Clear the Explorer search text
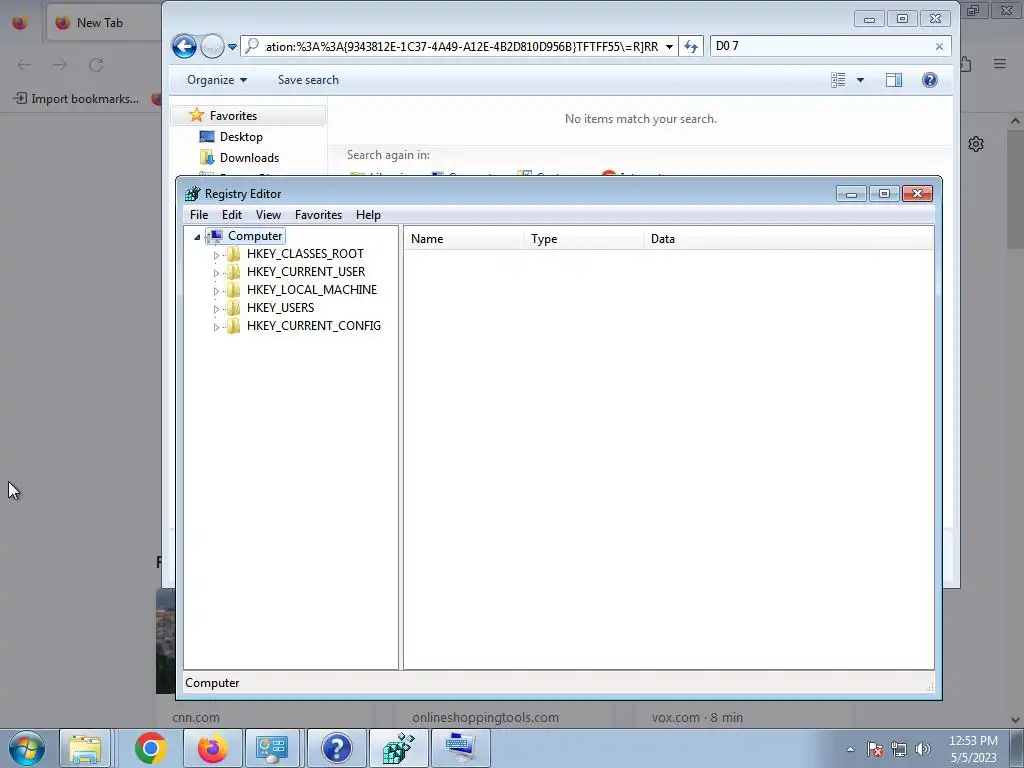This screenshot has width=1024, height=768. coord(939,46)
